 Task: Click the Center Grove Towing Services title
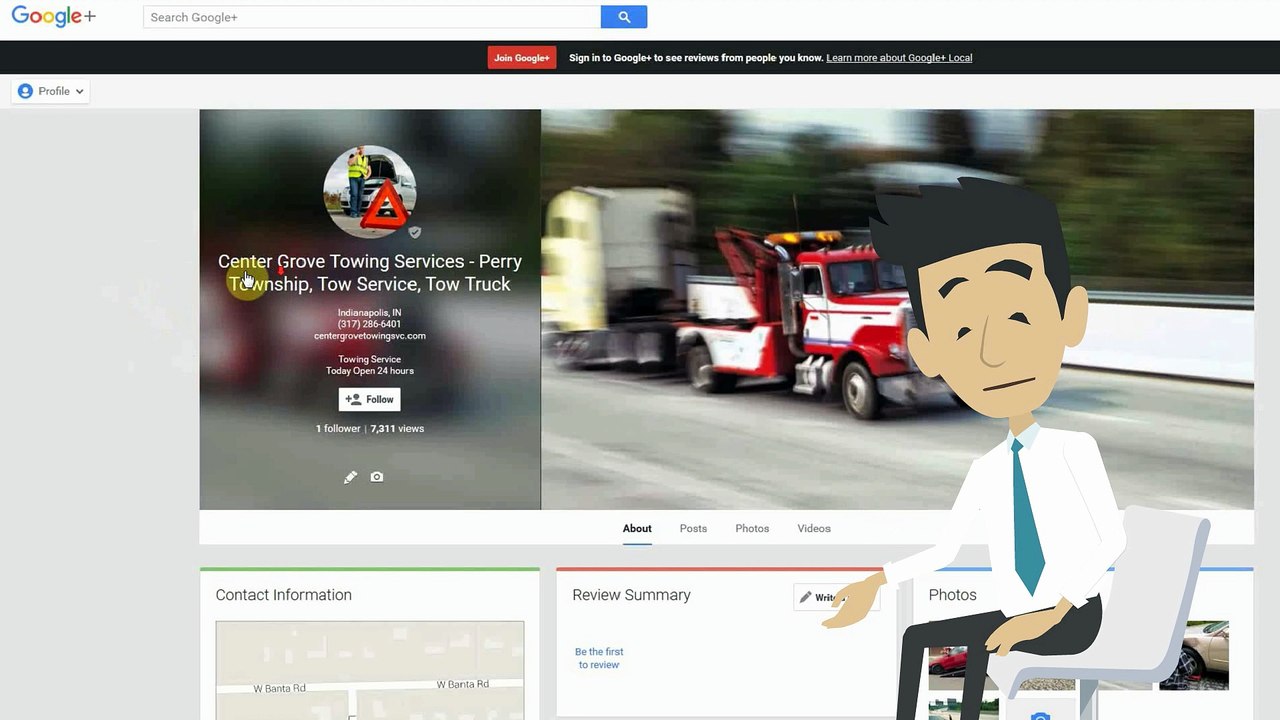(370, 272)
